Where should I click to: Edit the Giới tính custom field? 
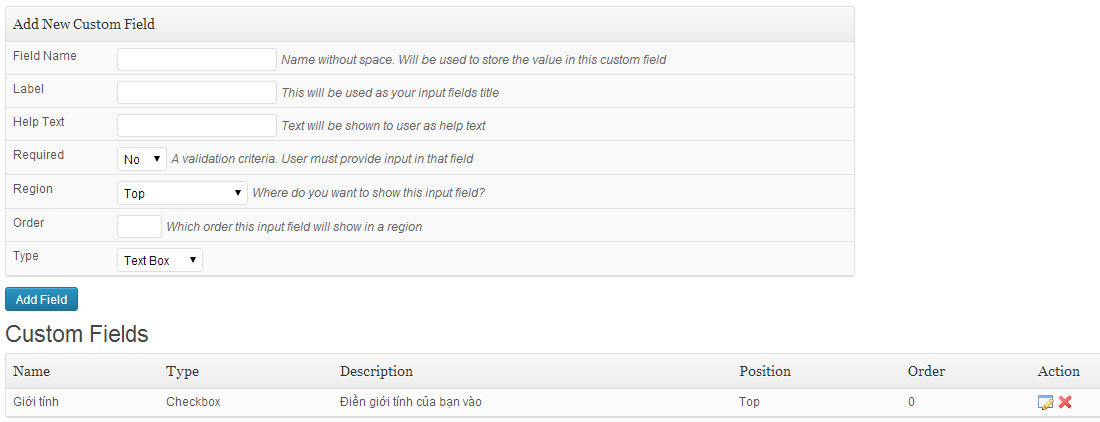pos(1045,402)
